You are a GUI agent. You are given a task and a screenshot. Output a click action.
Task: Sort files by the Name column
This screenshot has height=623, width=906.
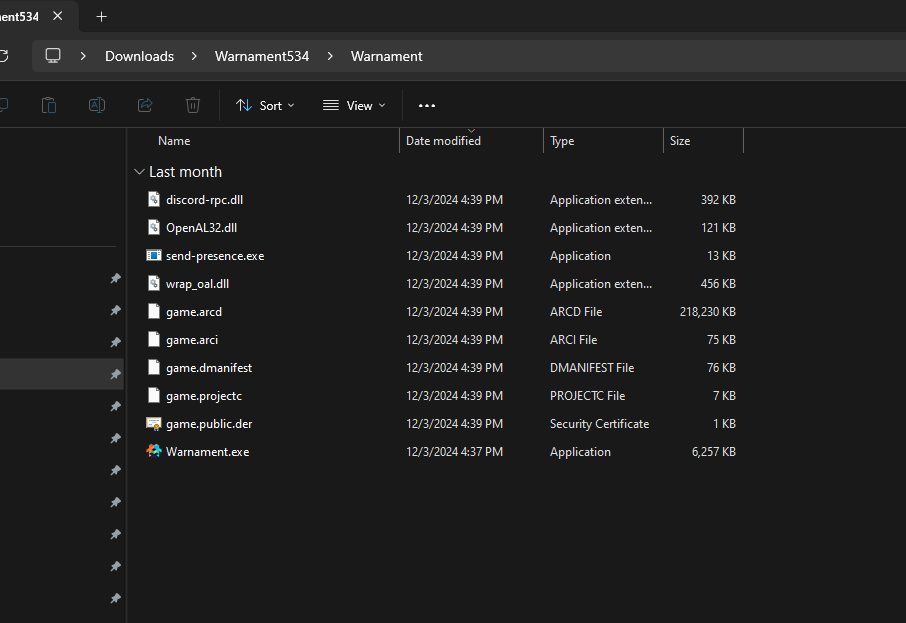click(174, 141)
